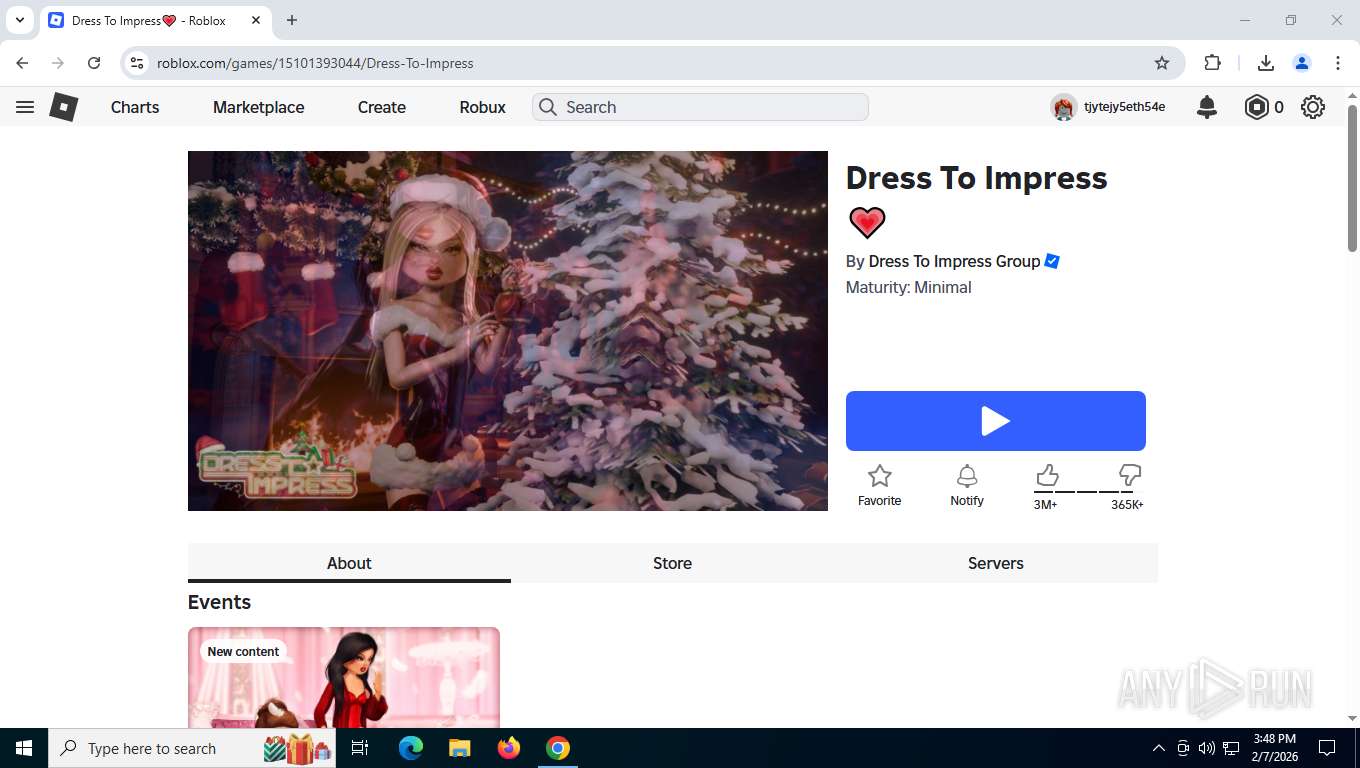Click the Events heading
1360x768 pixels.
[x=219, y=602]
